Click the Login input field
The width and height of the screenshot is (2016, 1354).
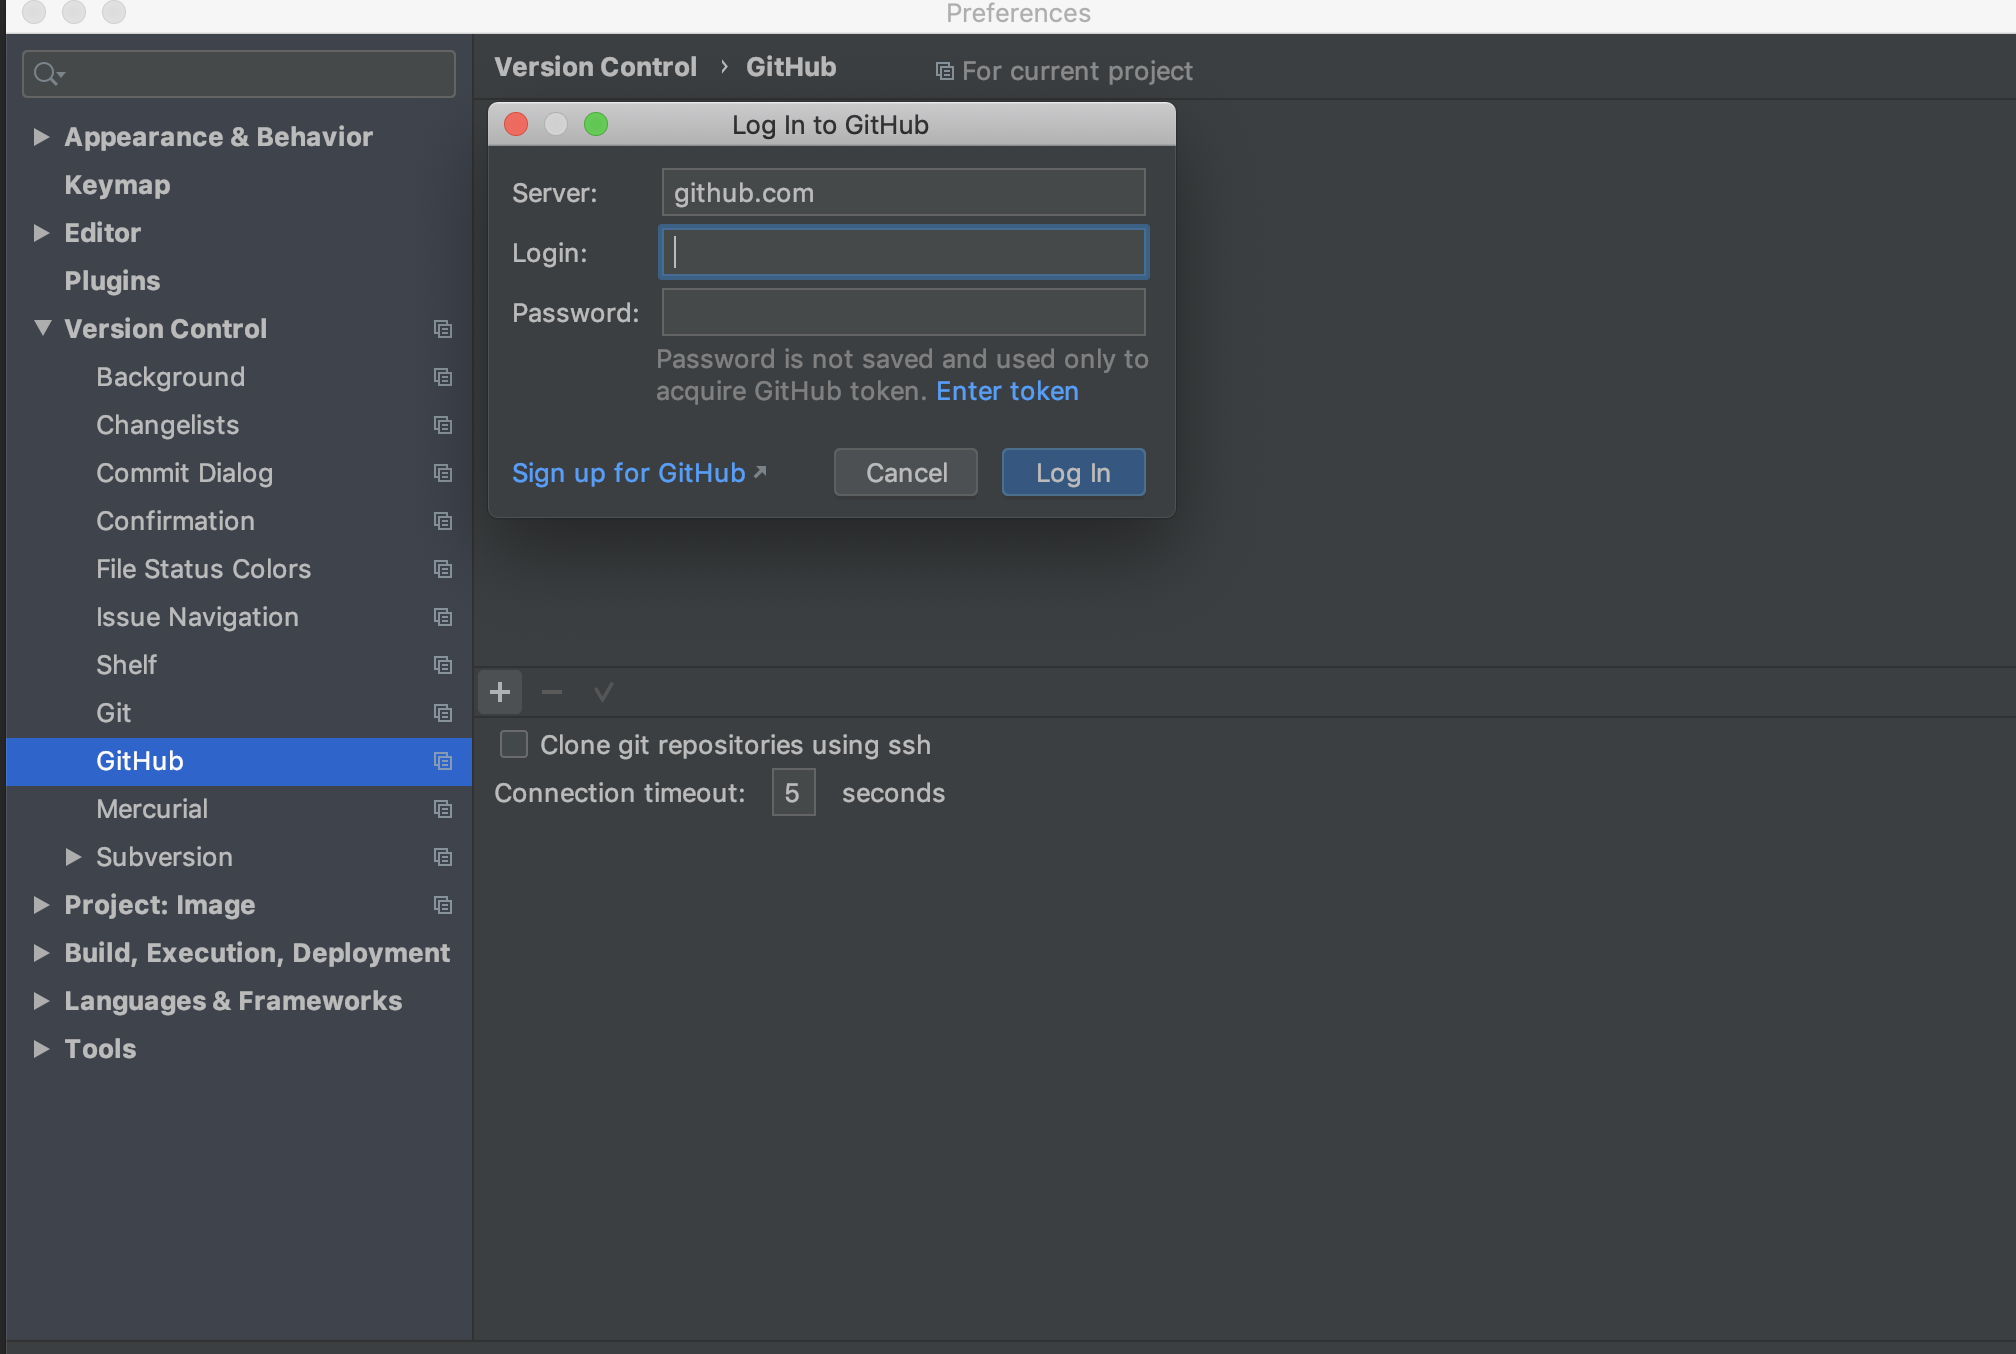904,252
